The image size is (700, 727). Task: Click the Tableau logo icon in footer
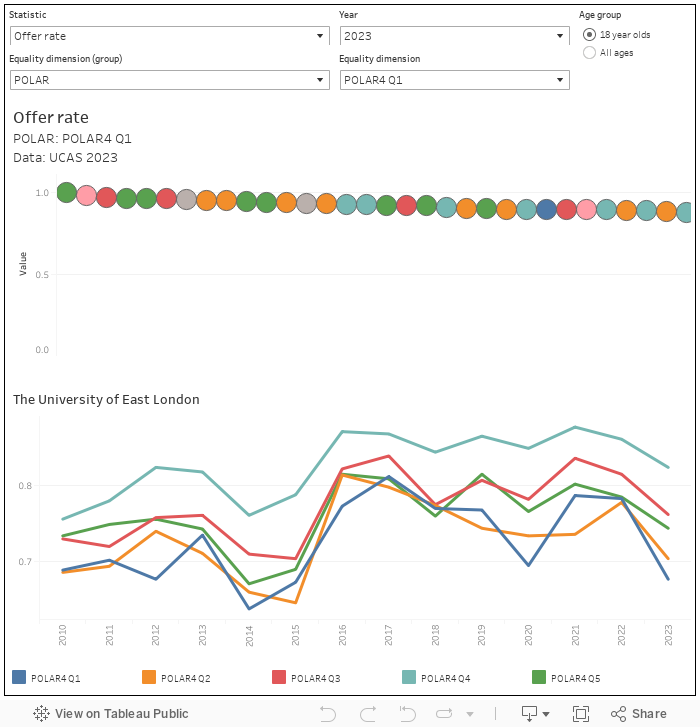click(x=42, y=714)
